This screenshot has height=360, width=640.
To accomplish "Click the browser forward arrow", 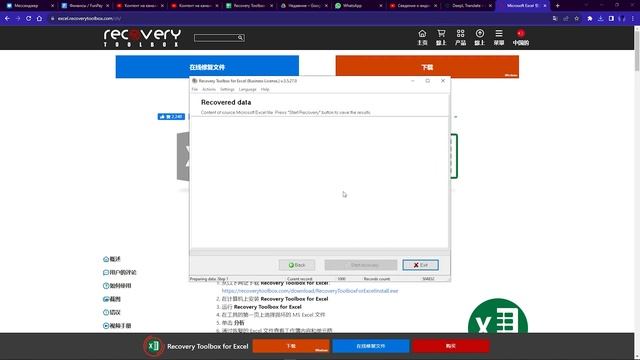I will (x=18, y=18).
